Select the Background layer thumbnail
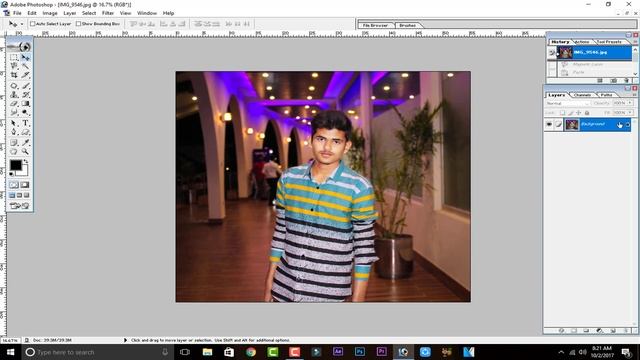The image size is (640, 360). pos(572,124)
